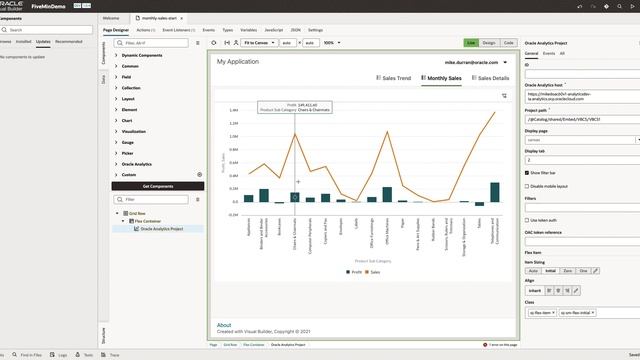640x360 pixels.
Task: Click the Get Components button
Action: click(158, 186)
